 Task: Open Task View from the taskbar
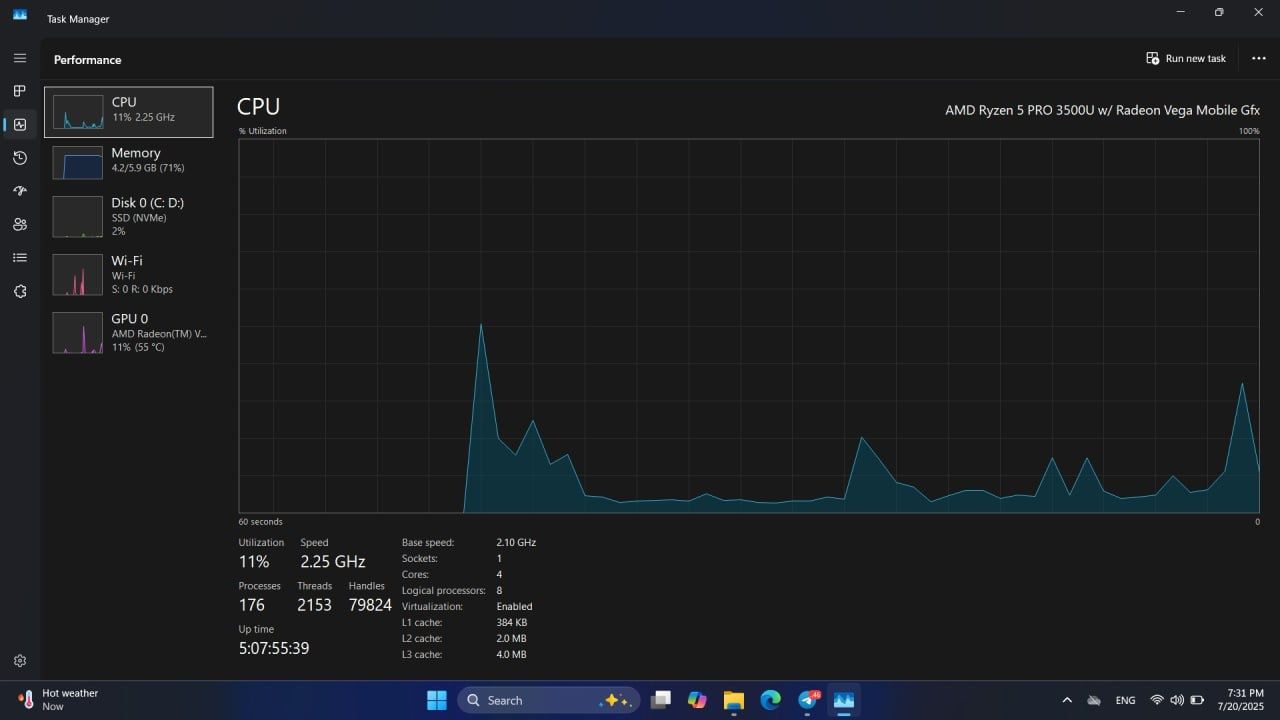[x=661, y=700]
